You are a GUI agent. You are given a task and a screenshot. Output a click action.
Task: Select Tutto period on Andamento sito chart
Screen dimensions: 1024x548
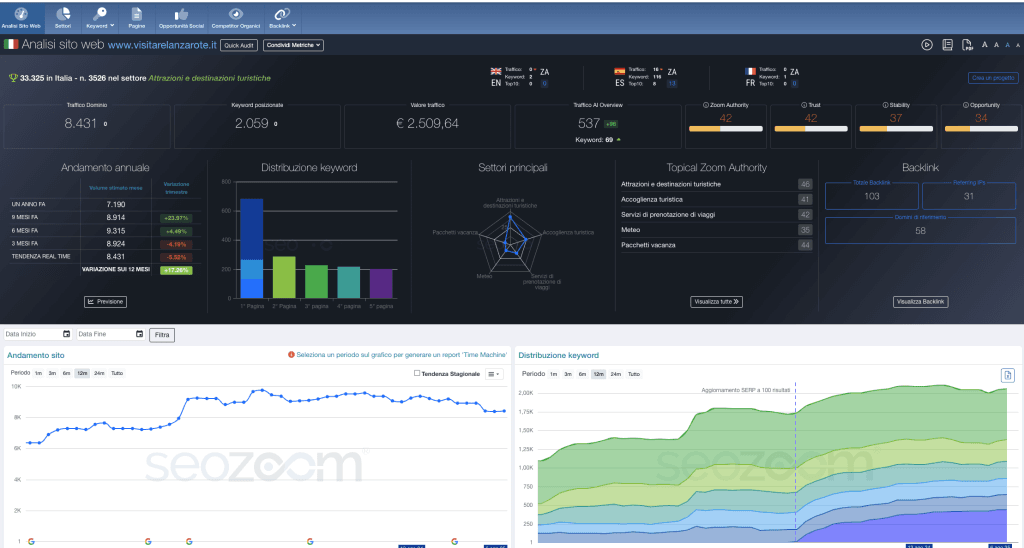117,374
